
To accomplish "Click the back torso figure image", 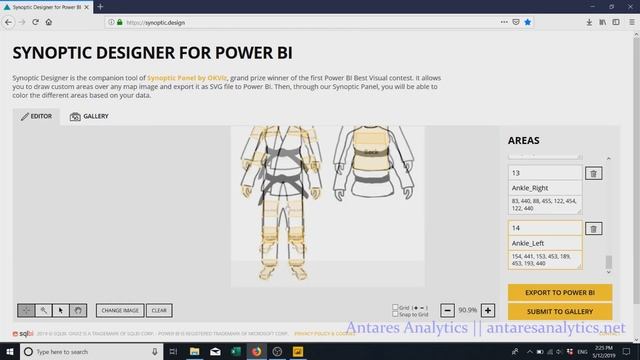I will 374,163.
